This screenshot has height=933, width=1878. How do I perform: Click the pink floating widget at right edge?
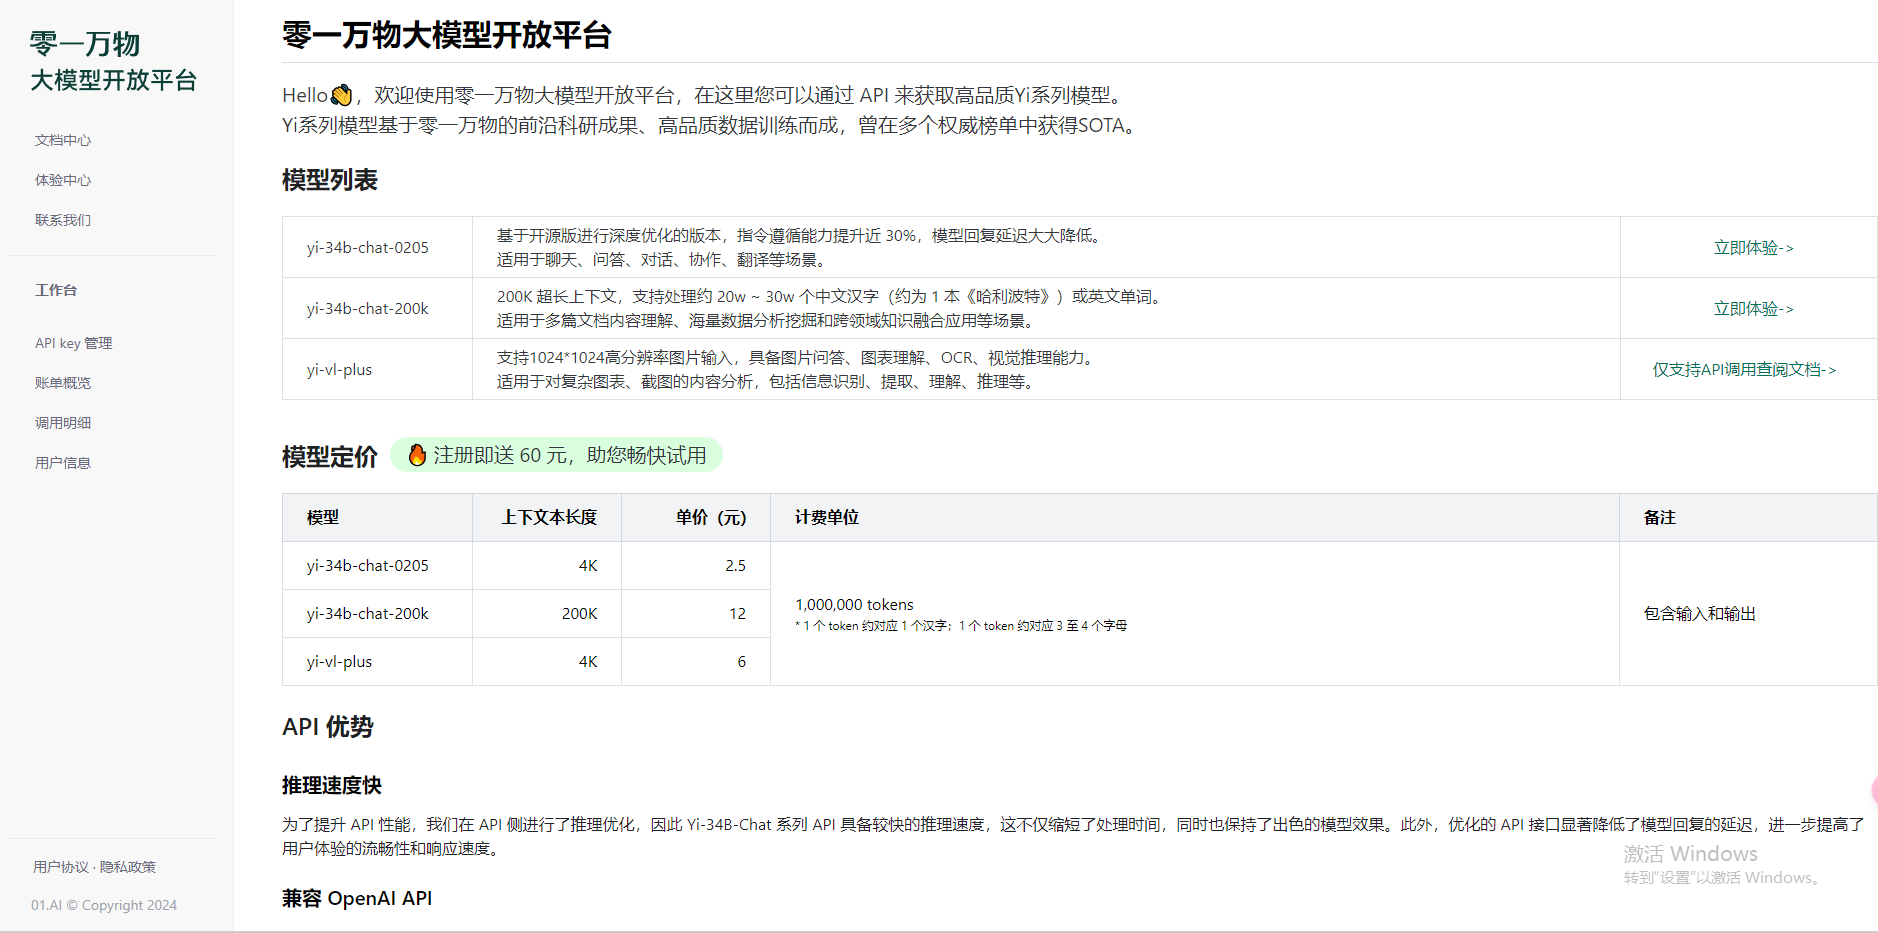point(1873,789)
